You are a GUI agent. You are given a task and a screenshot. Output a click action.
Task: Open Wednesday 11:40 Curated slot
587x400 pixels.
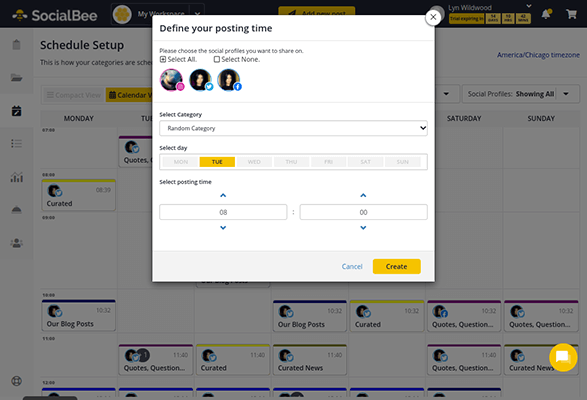pos(233,360)
